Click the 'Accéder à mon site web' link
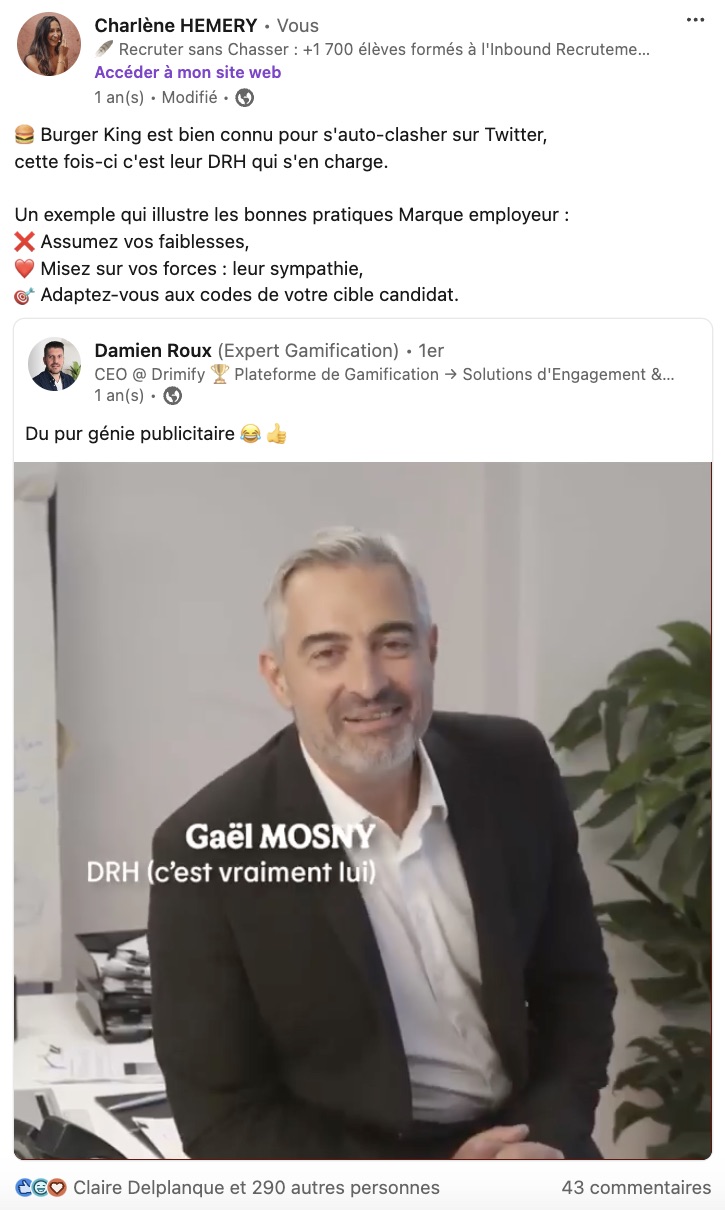This screenshot has height=1210, width=725. tap(188, 72)
